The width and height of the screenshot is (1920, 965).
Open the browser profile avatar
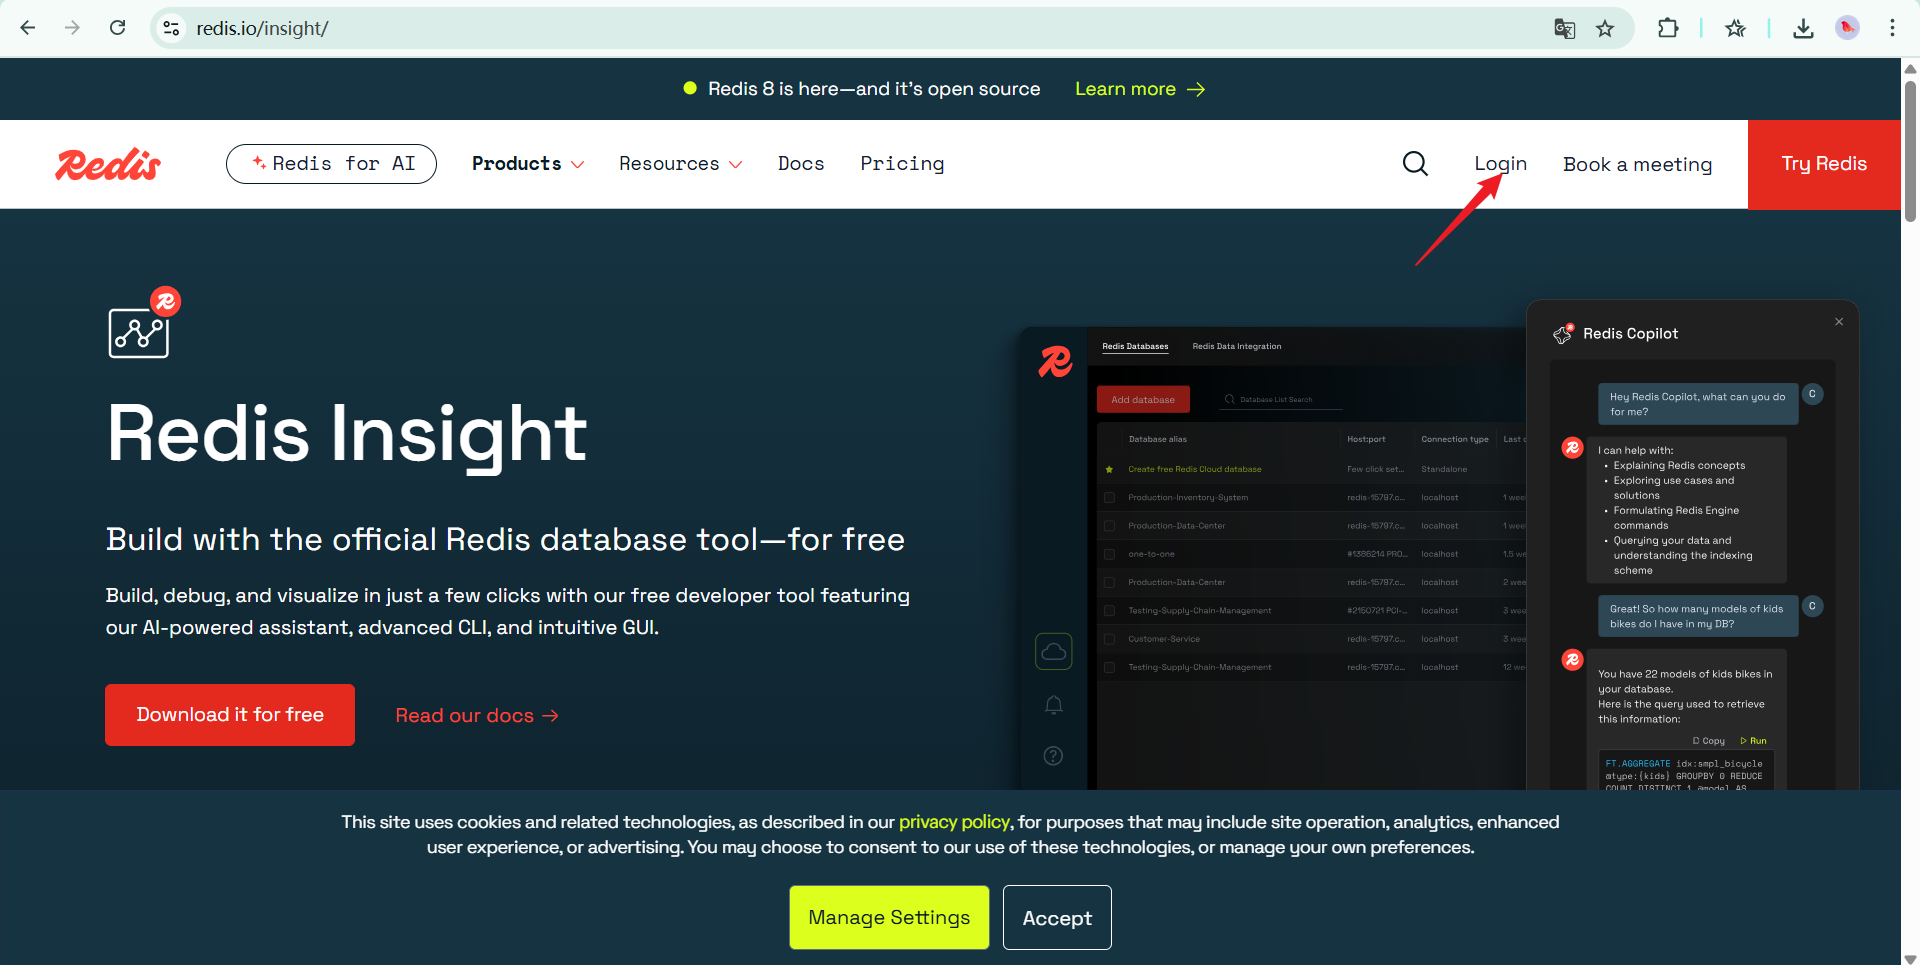pyautogui.click(x=1848, y=28)
